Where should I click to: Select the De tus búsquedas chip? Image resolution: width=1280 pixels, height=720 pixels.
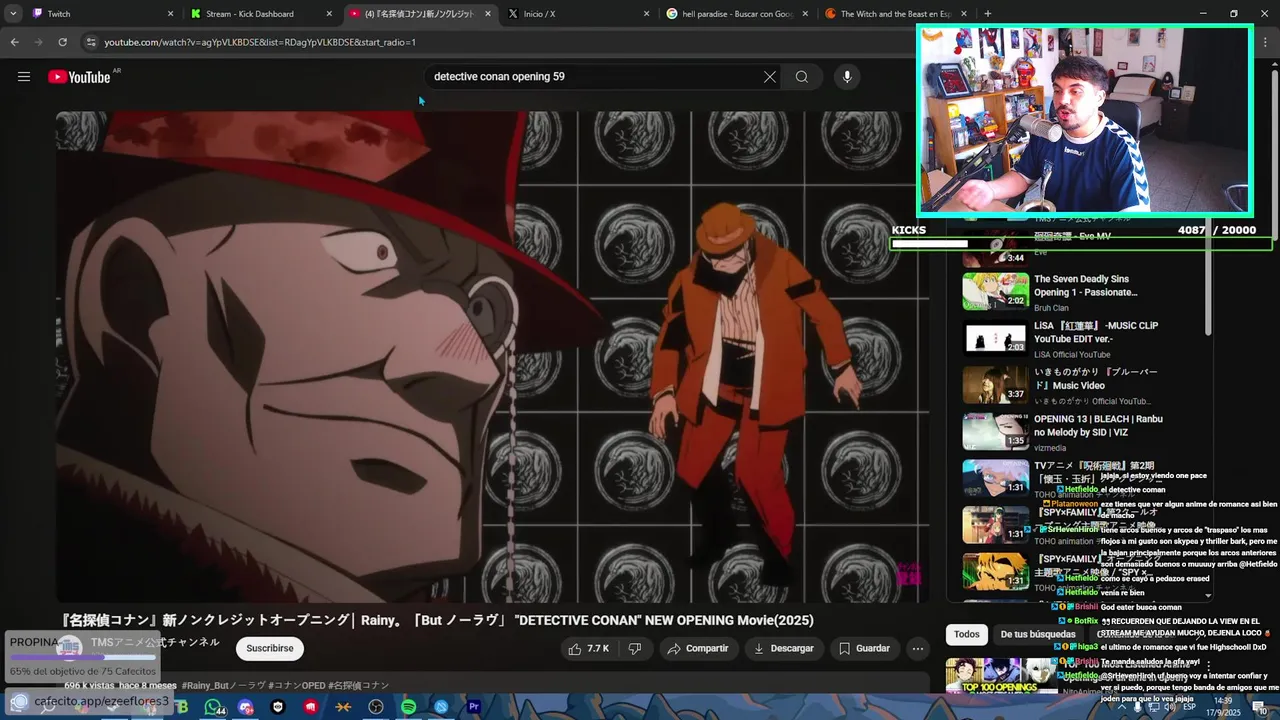point(1038,634)
